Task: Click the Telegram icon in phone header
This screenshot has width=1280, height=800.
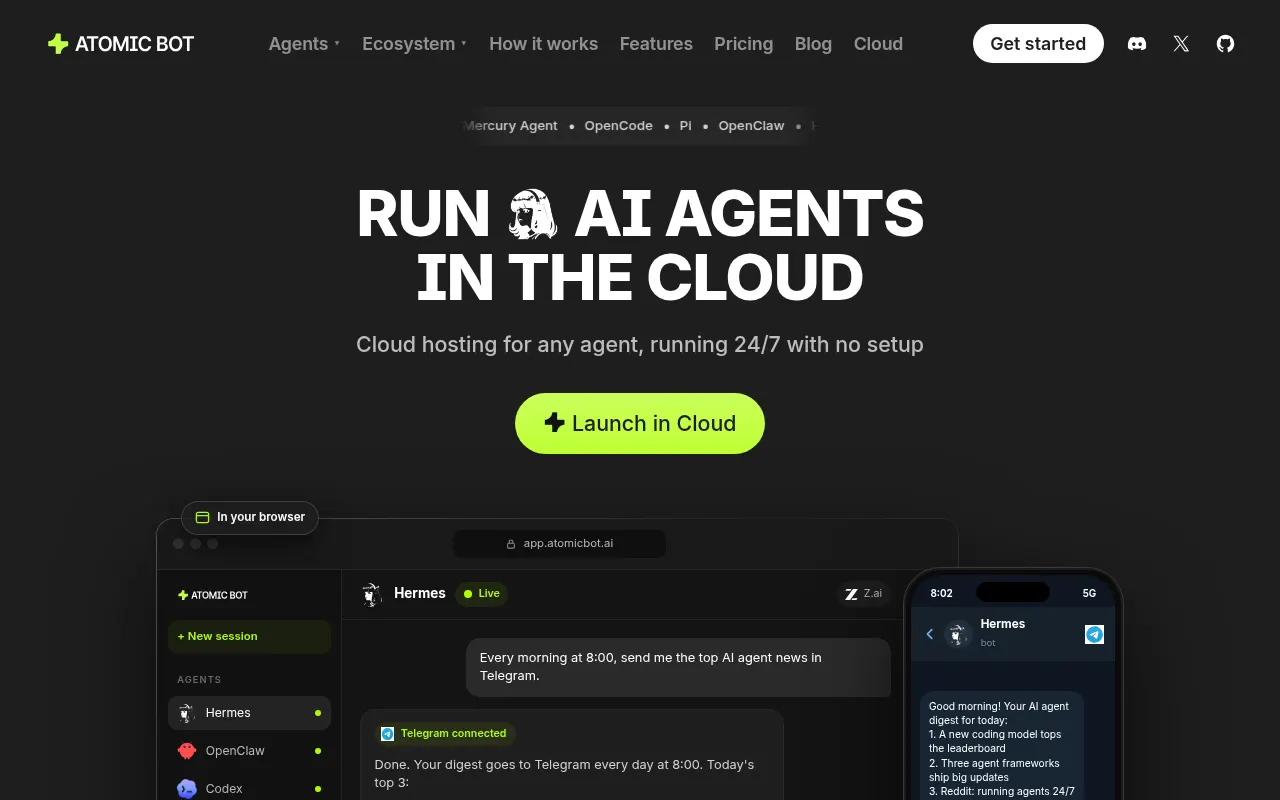Action: point(1094,634)
